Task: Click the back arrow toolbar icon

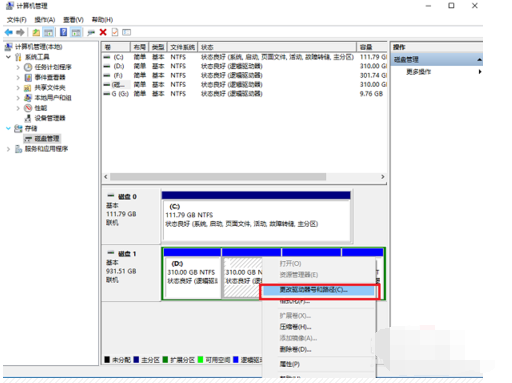Action: (9, 32)
